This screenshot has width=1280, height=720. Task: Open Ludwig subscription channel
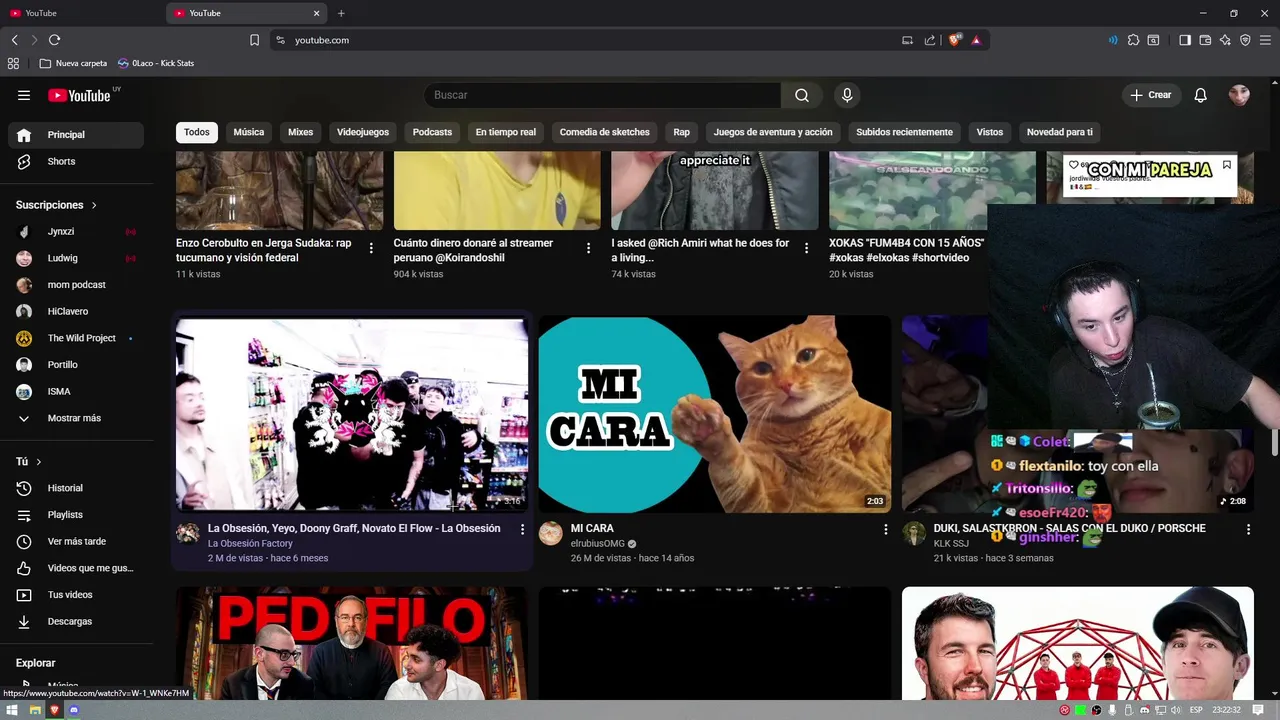coord(76,258)
